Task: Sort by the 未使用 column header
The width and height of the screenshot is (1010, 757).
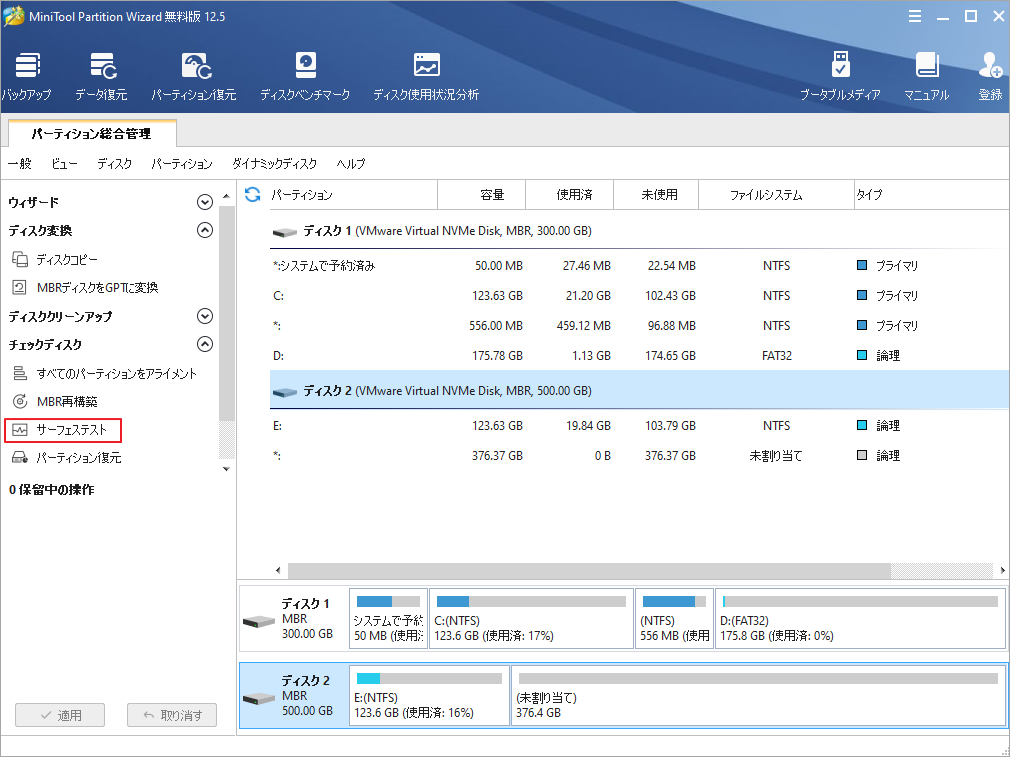Action: tap(656, 195)
